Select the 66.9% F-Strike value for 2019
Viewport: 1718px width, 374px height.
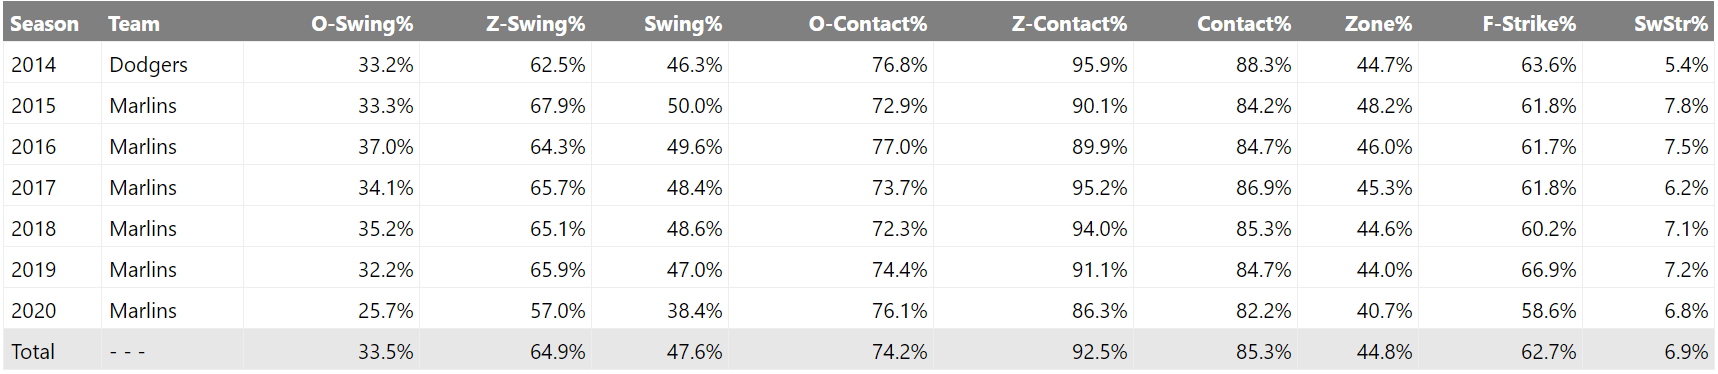[x=1549, y=270]
